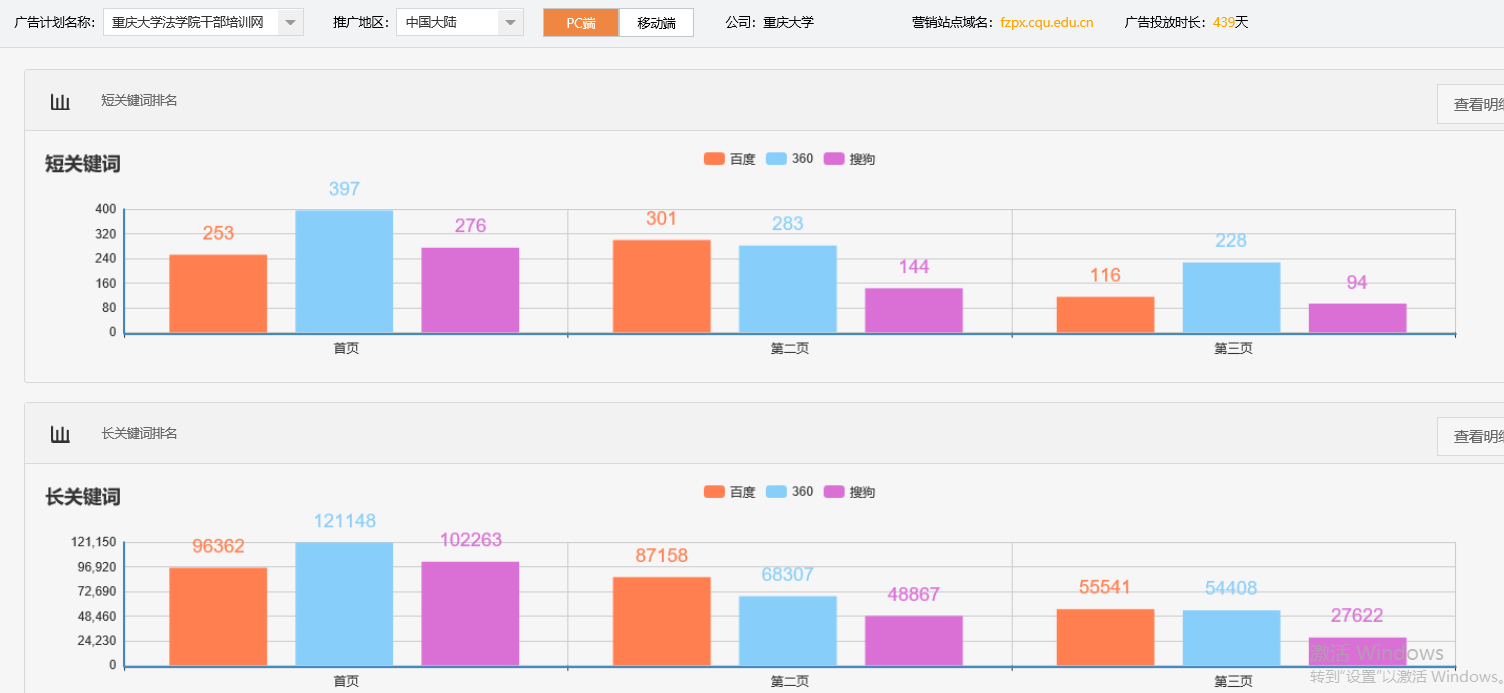Click the 搜狗 第二页 bar showing 144
This screenshot has height=693, width=1504.
(913, 310)
